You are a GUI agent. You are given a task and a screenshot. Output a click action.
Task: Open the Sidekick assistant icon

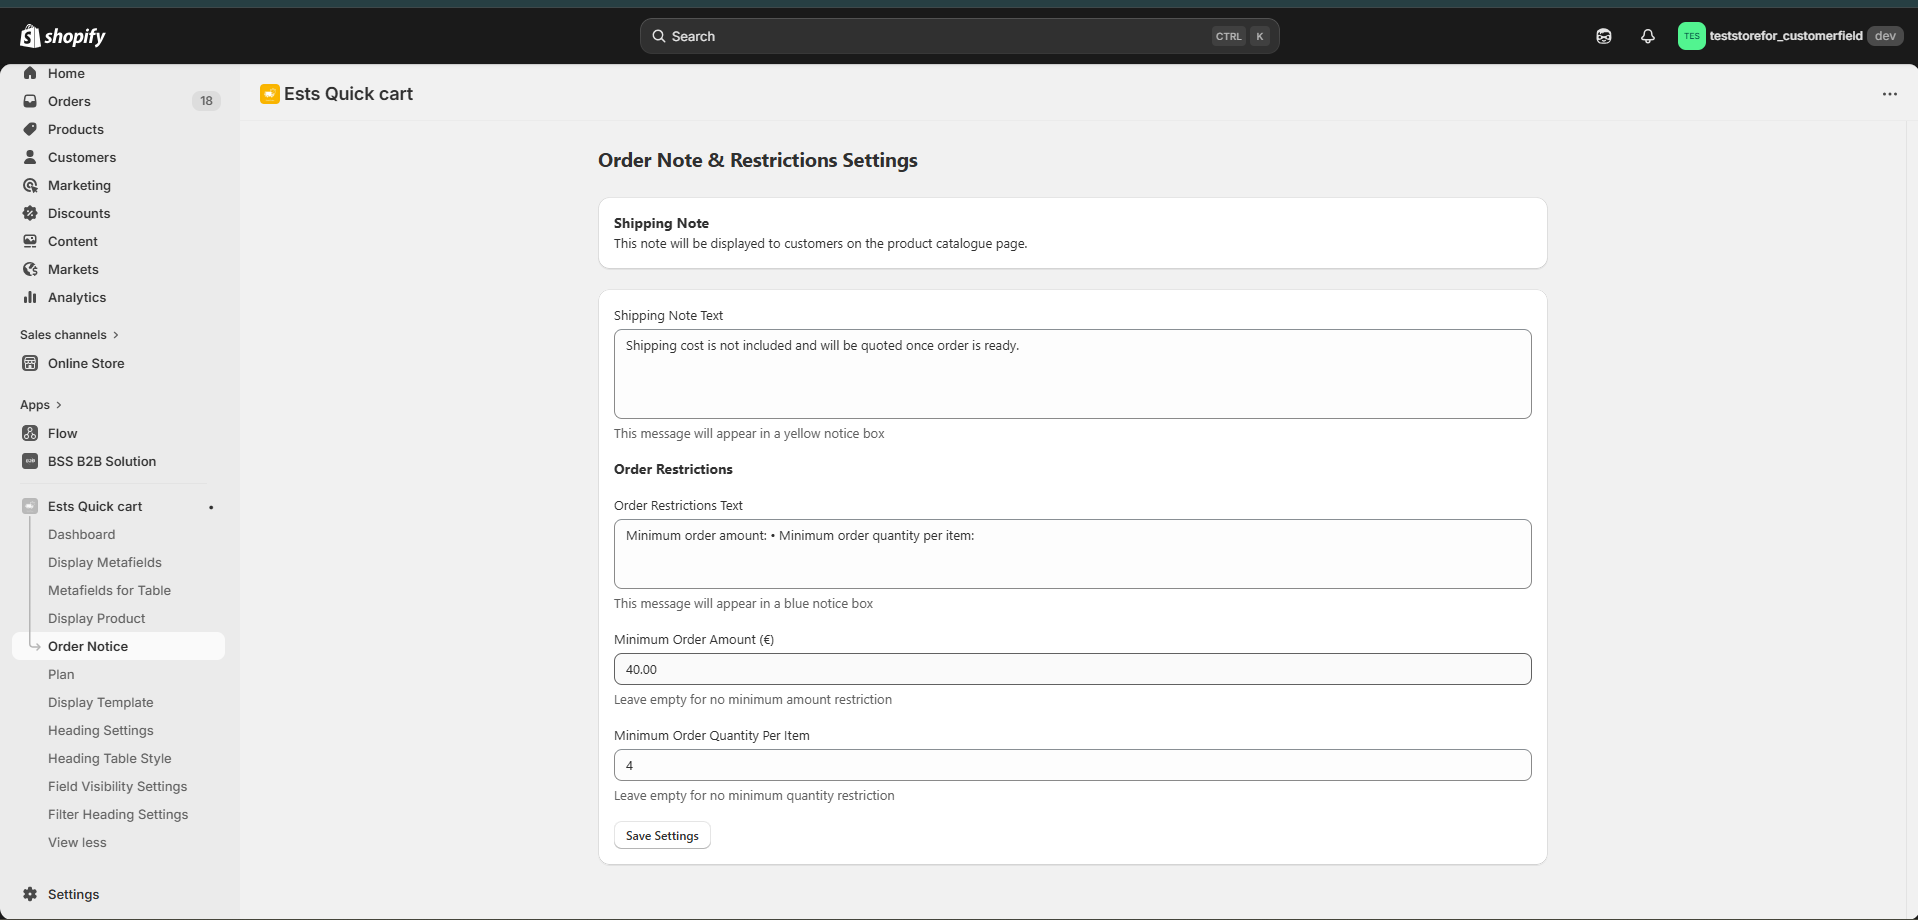pyautogui.click(x=1603, y=36)
